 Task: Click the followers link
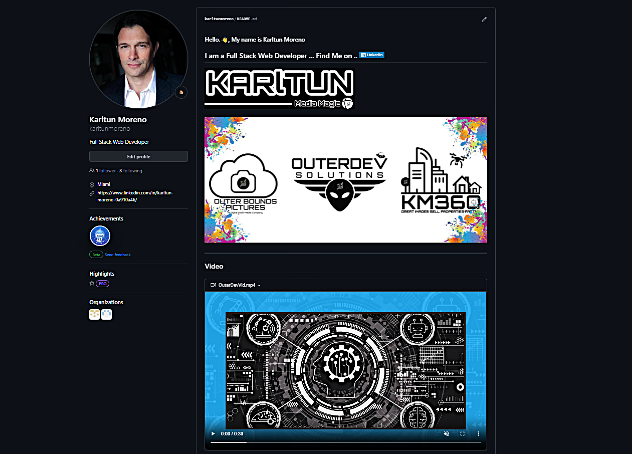pos(106,171)
